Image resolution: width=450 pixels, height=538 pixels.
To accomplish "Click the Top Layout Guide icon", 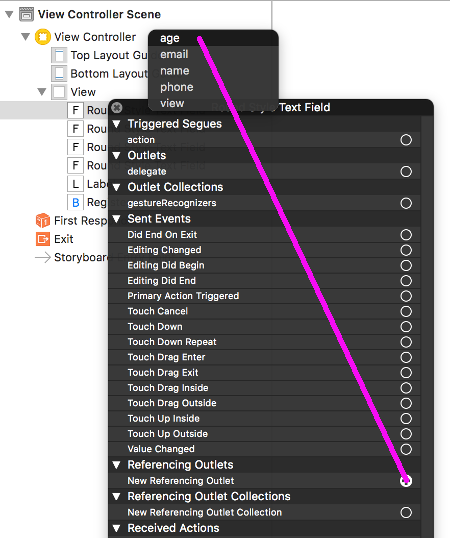I will click(59, 55).
